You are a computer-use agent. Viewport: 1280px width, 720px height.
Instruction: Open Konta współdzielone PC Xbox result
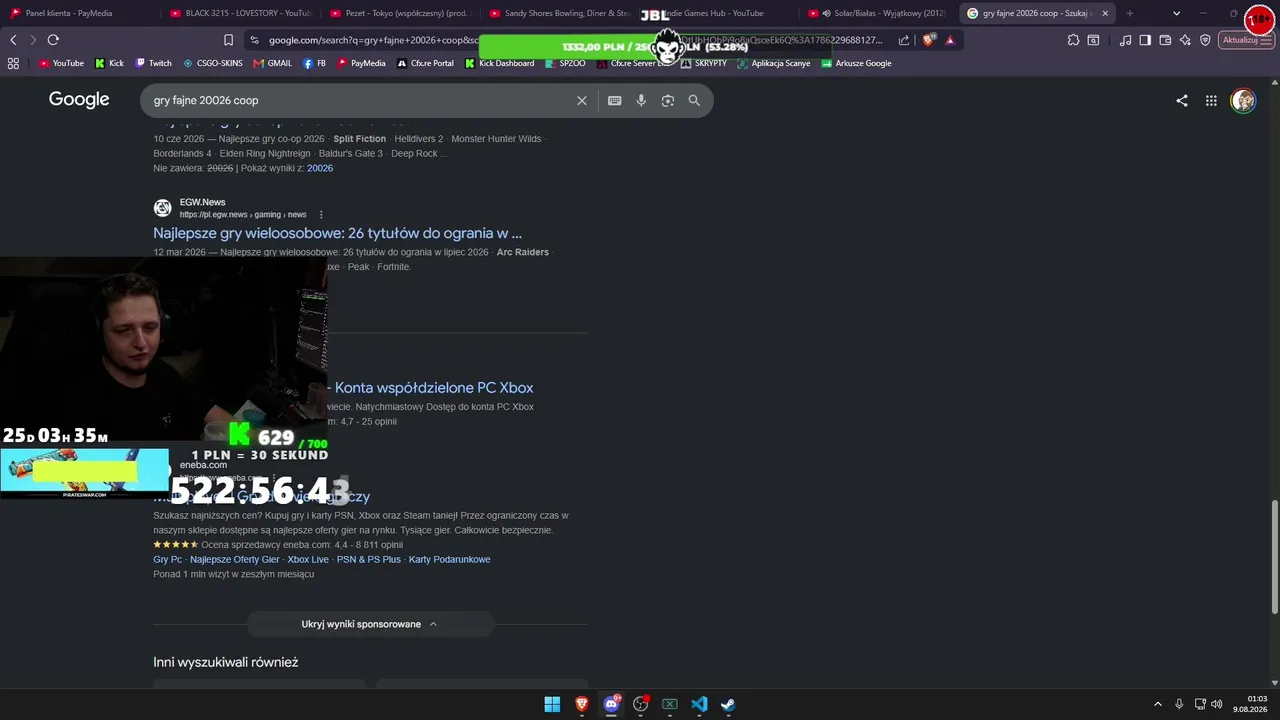(x=434, y=388)
